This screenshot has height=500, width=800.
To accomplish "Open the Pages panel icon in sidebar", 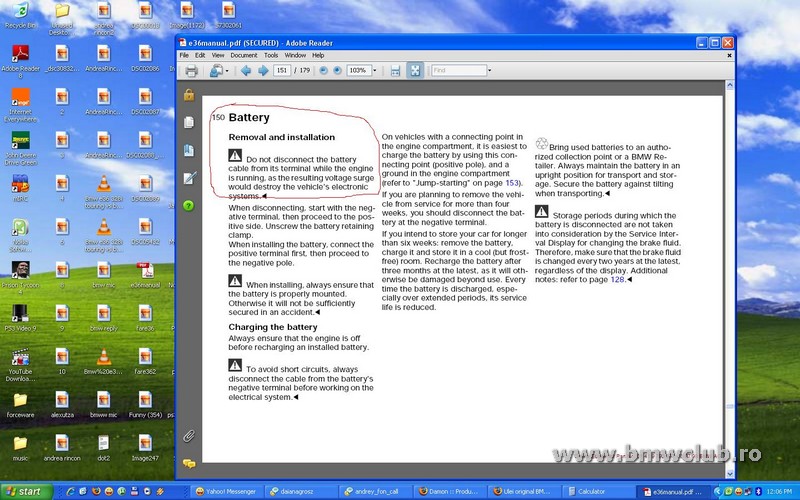I will click(189, 122).
